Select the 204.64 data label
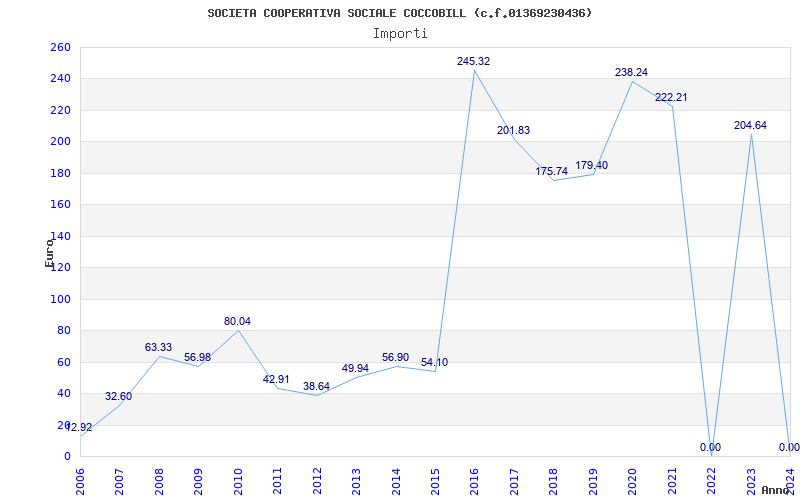This screenshot has height=500, width=800. (750, 126)
